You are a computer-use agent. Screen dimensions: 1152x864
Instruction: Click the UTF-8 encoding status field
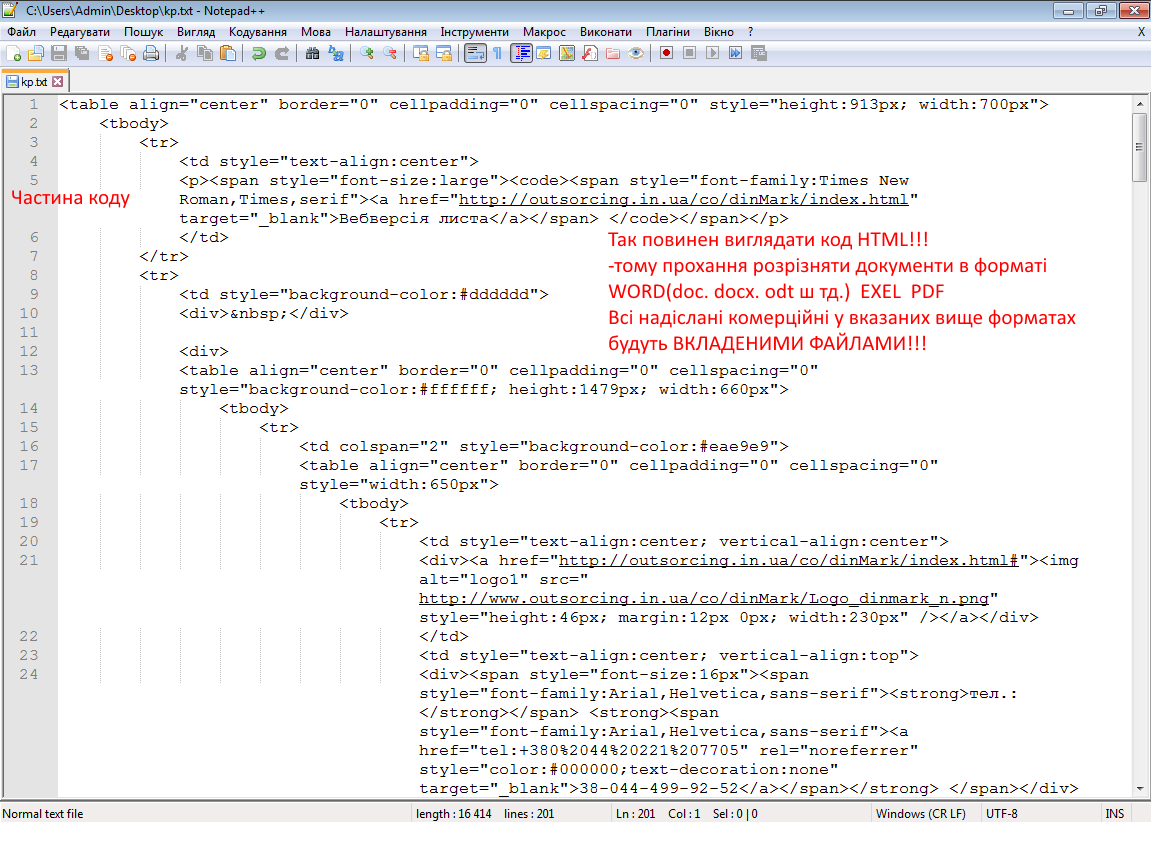tap(1001, 814)
